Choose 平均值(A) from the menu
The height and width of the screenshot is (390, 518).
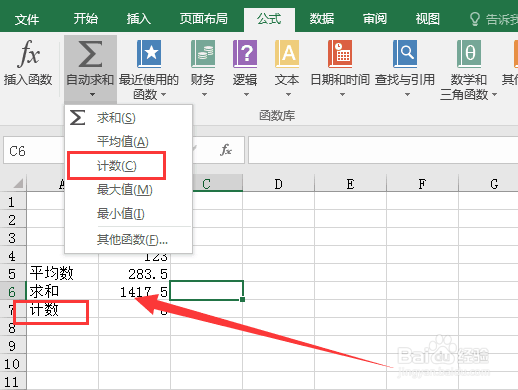tap(129, 142)
